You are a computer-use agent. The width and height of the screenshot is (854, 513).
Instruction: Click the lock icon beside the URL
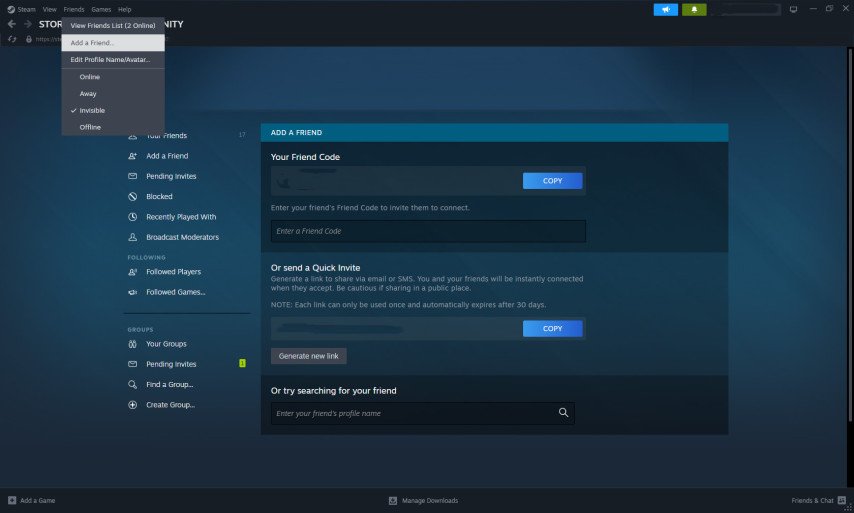click(29, 39)
